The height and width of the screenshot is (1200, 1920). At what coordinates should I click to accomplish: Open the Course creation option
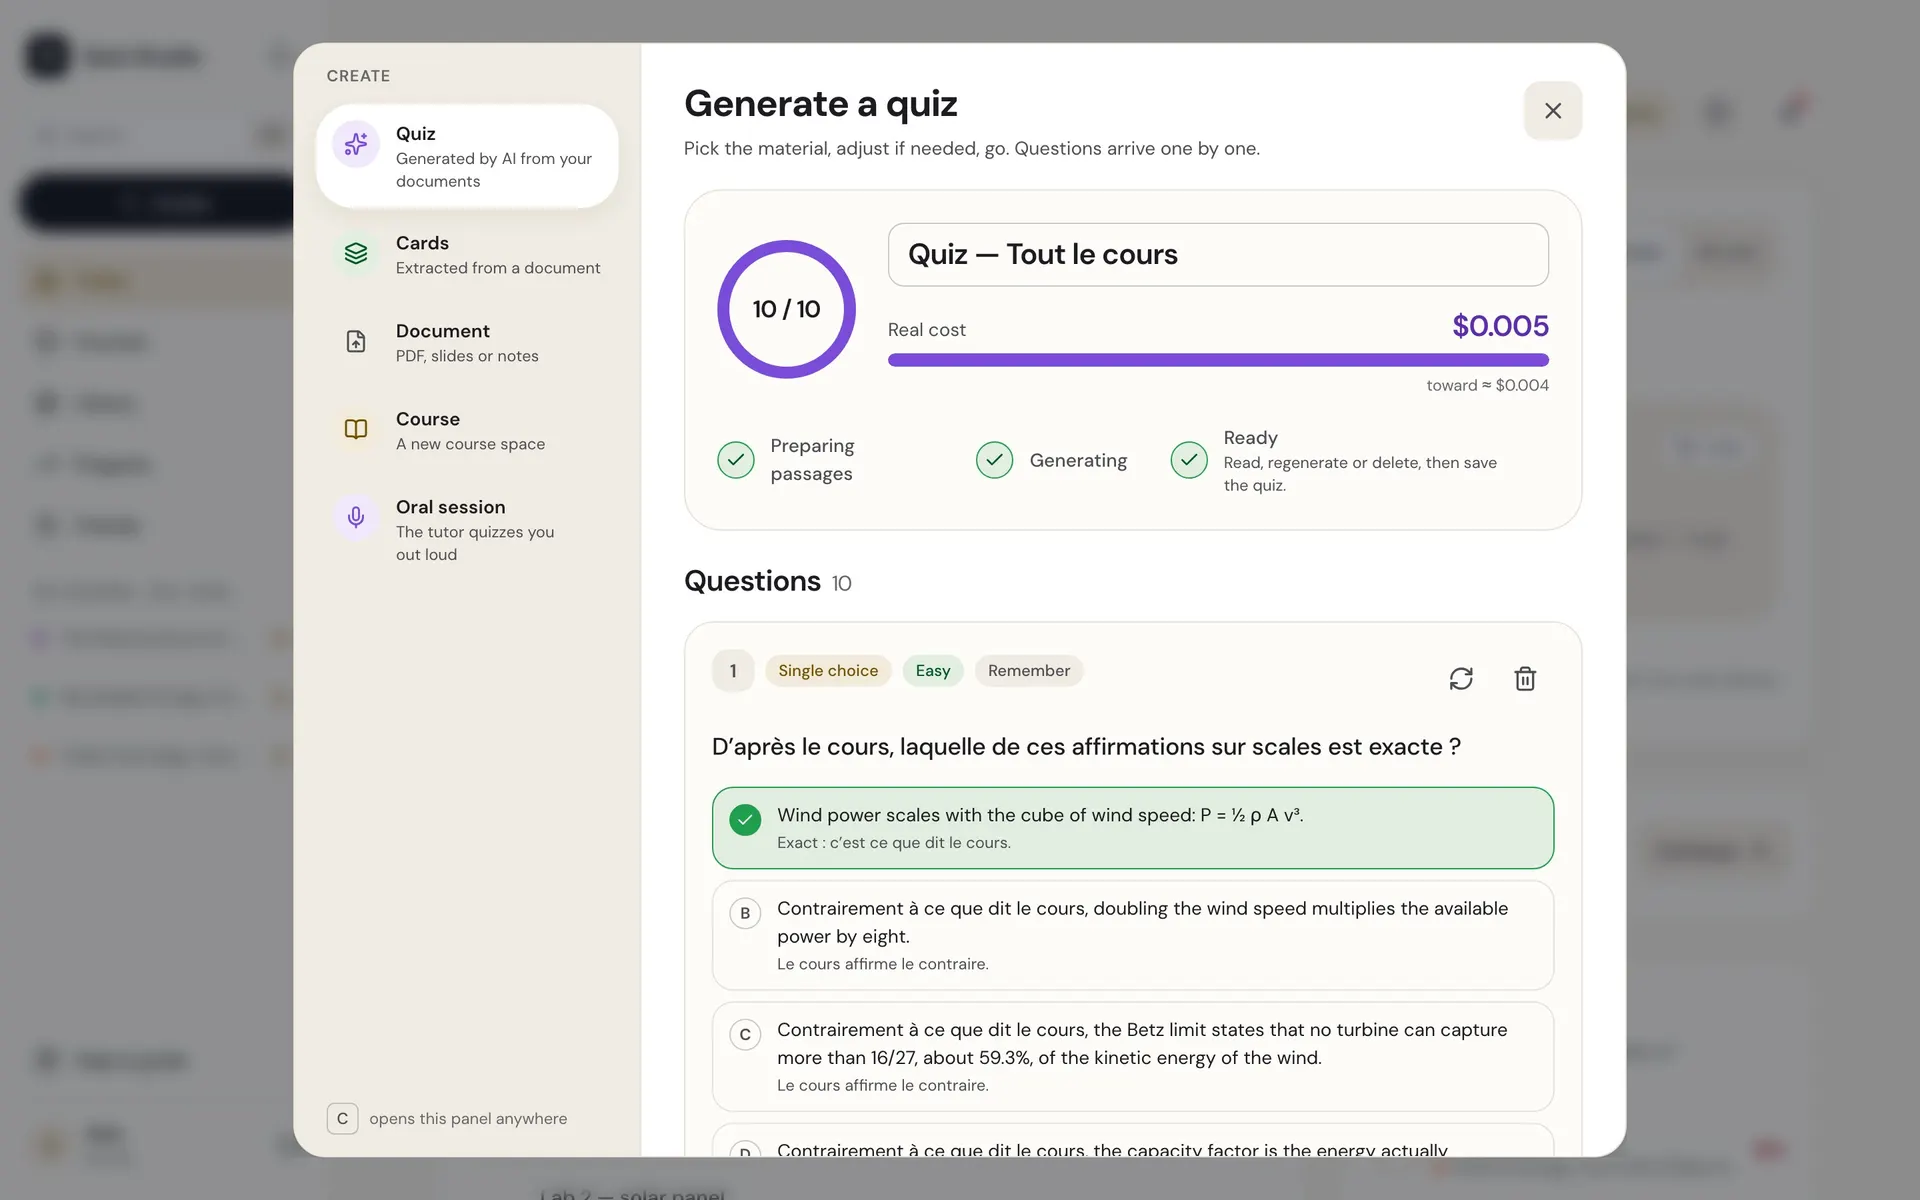467,431
